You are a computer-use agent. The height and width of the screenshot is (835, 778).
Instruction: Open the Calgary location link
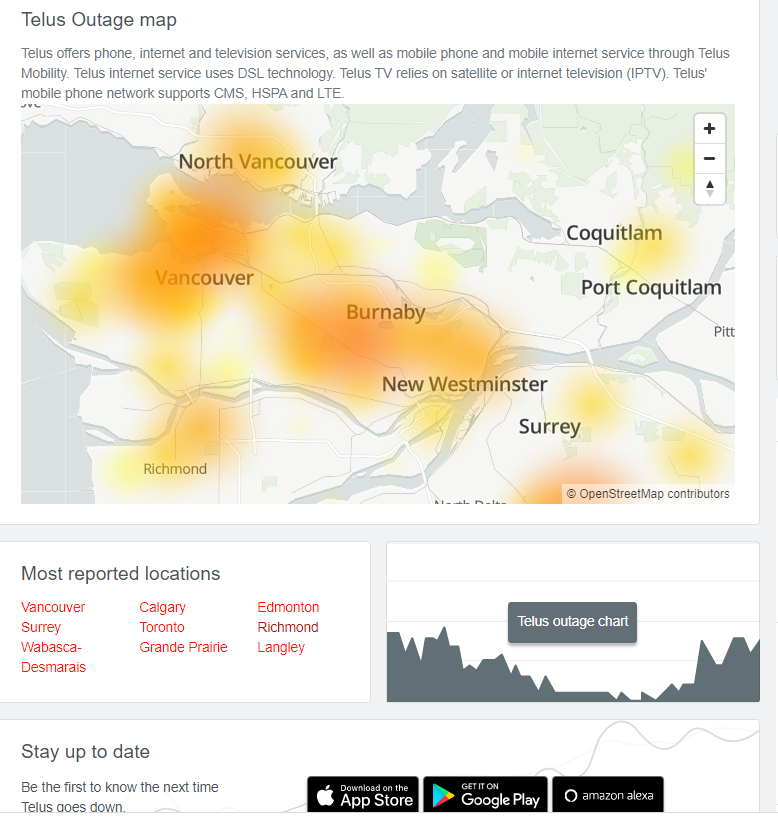(162, 607)
